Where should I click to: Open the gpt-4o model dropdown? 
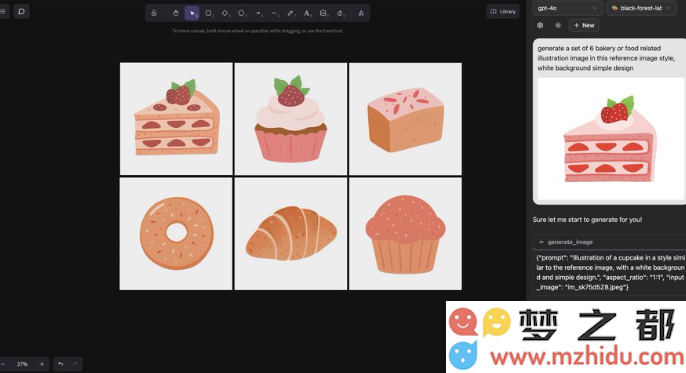pos(567,8)
